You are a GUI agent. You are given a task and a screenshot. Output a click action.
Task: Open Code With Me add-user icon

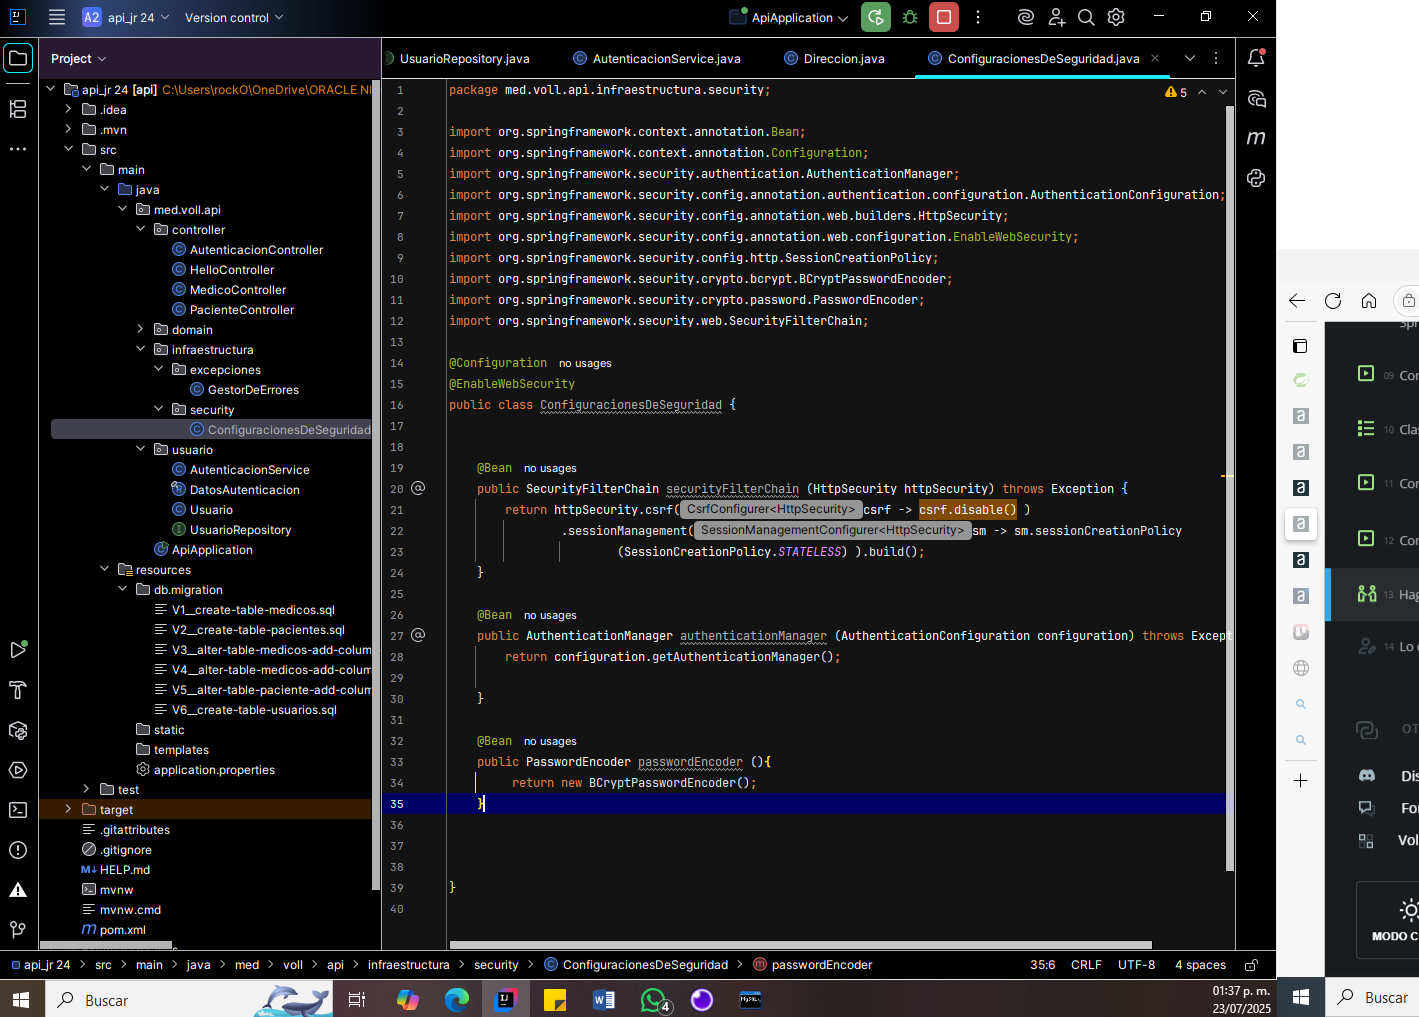coord(1057,17)
